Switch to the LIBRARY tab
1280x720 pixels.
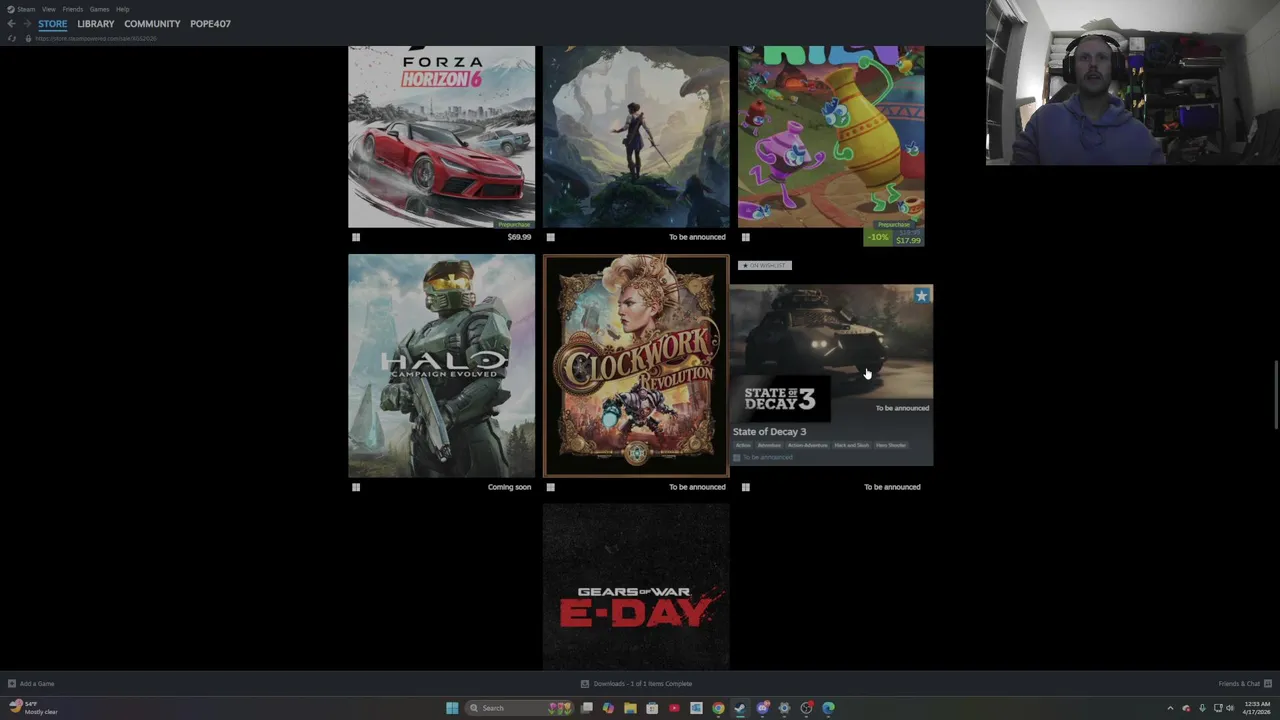pyautogui.click(x=96, y=24)
